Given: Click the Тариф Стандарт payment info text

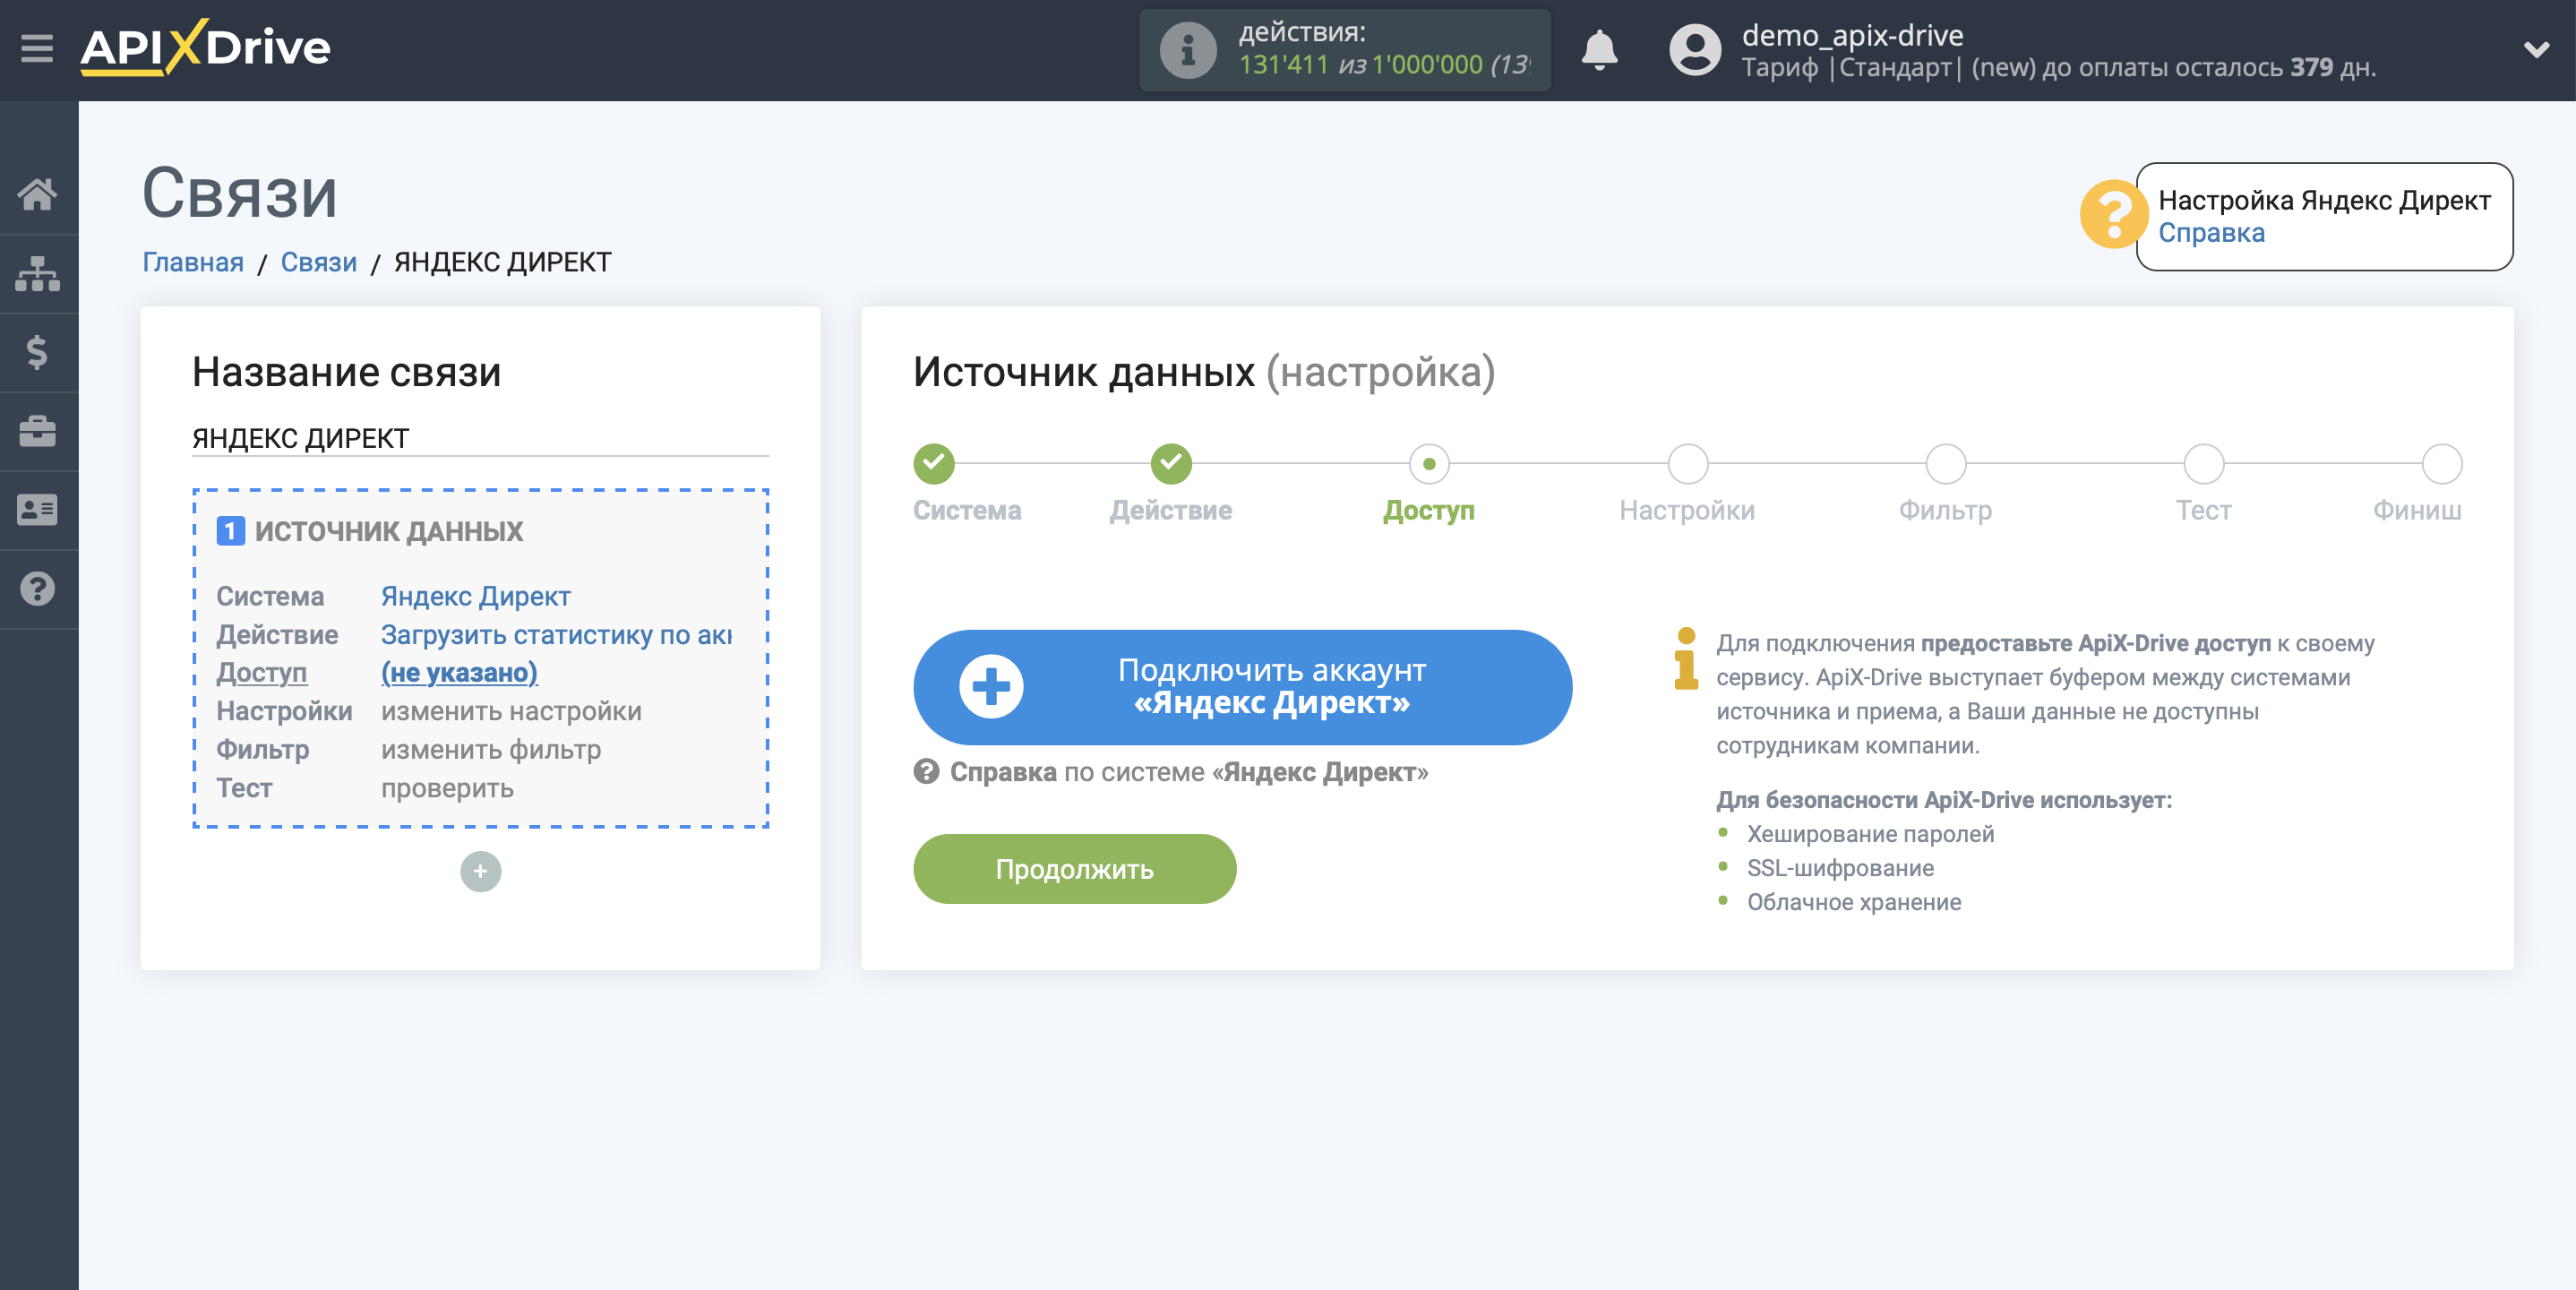Looking at the screenshot, I should (2058, 67).
